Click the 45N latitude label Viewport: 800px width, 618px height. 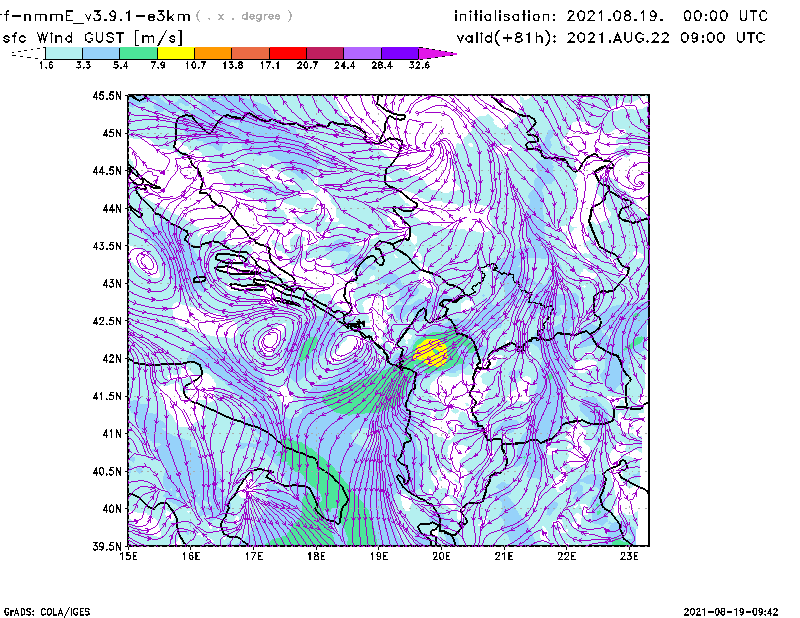112,133
